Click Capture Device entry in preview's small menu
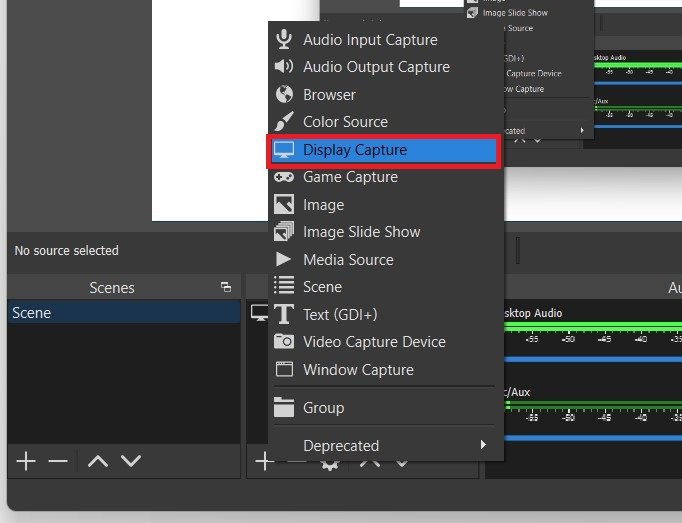The width and height of the screenshot is (682, 523). 534,74
